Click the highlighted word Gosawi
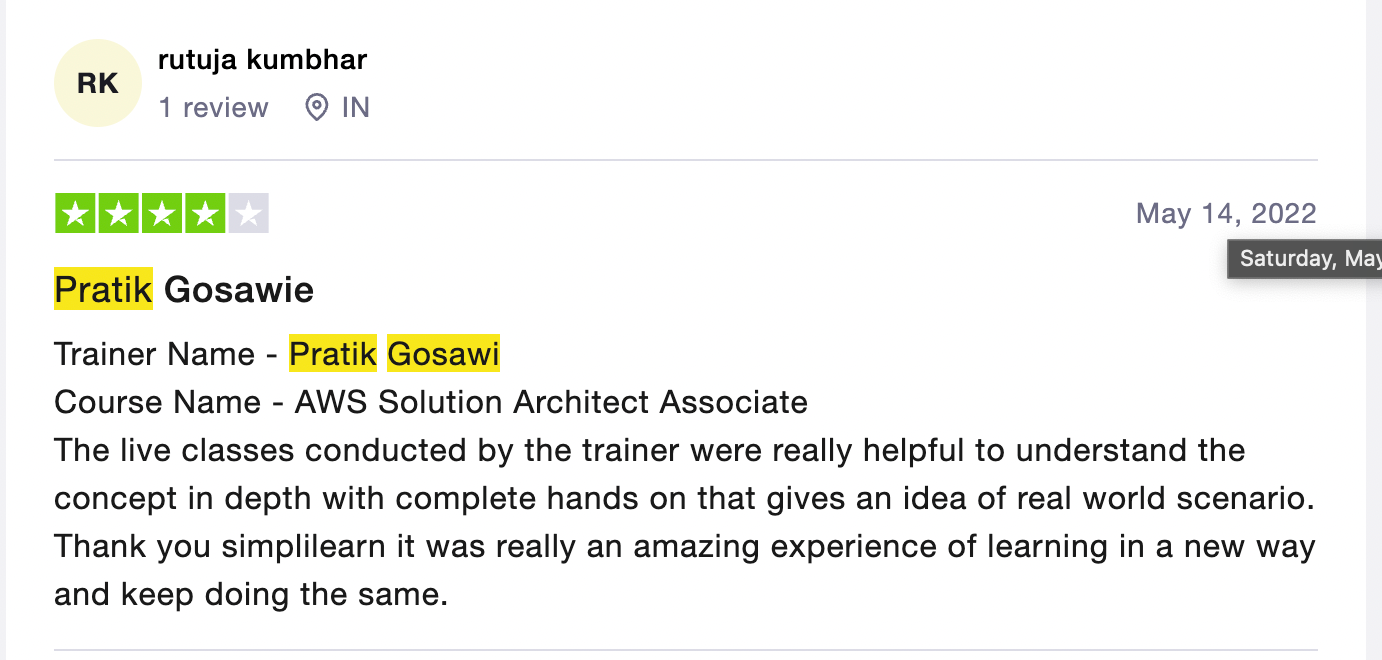 click(x=443, y=354)
